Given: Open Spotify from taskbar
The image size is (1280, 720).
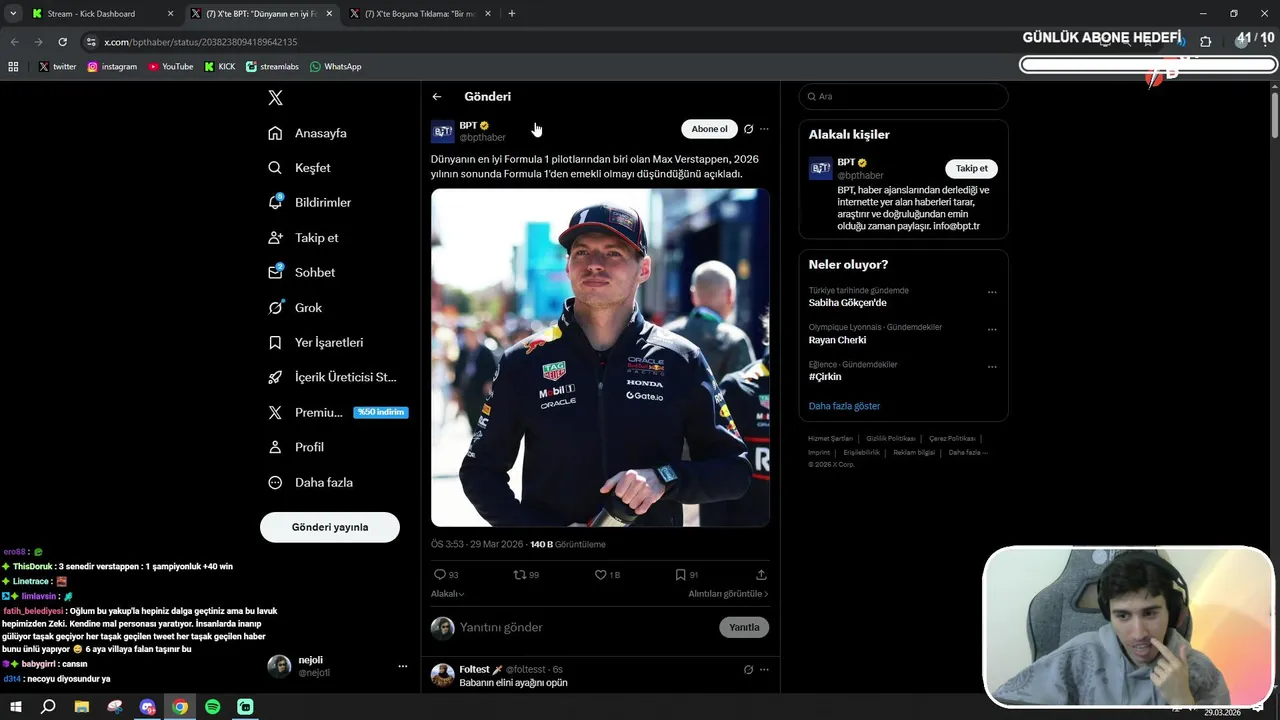Looking at the screenshot, I should pyautogui.click(x=213, y=707).
